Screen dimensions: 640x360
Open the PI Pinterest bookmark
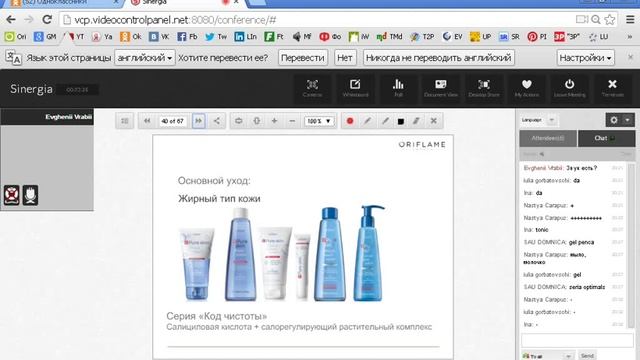[537, 37]
